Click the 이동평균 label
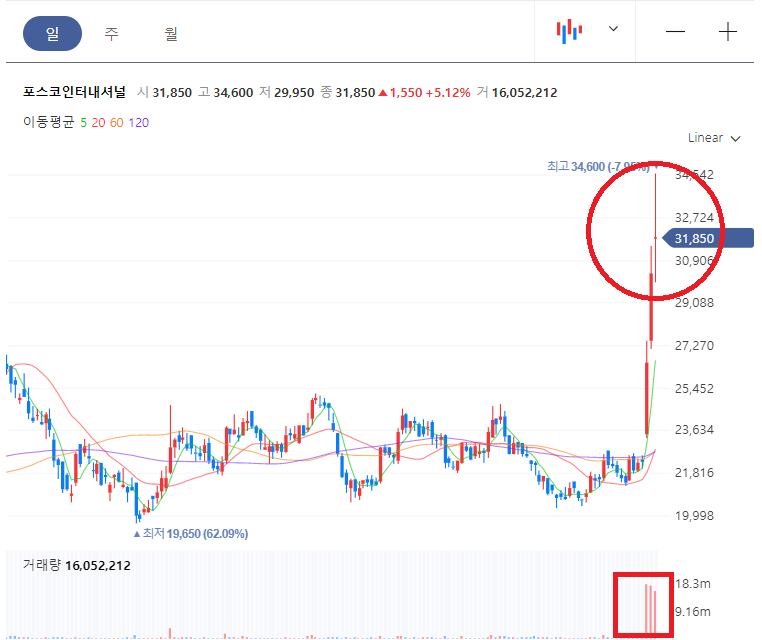This screenshot has height=640, width=762. 49,122
